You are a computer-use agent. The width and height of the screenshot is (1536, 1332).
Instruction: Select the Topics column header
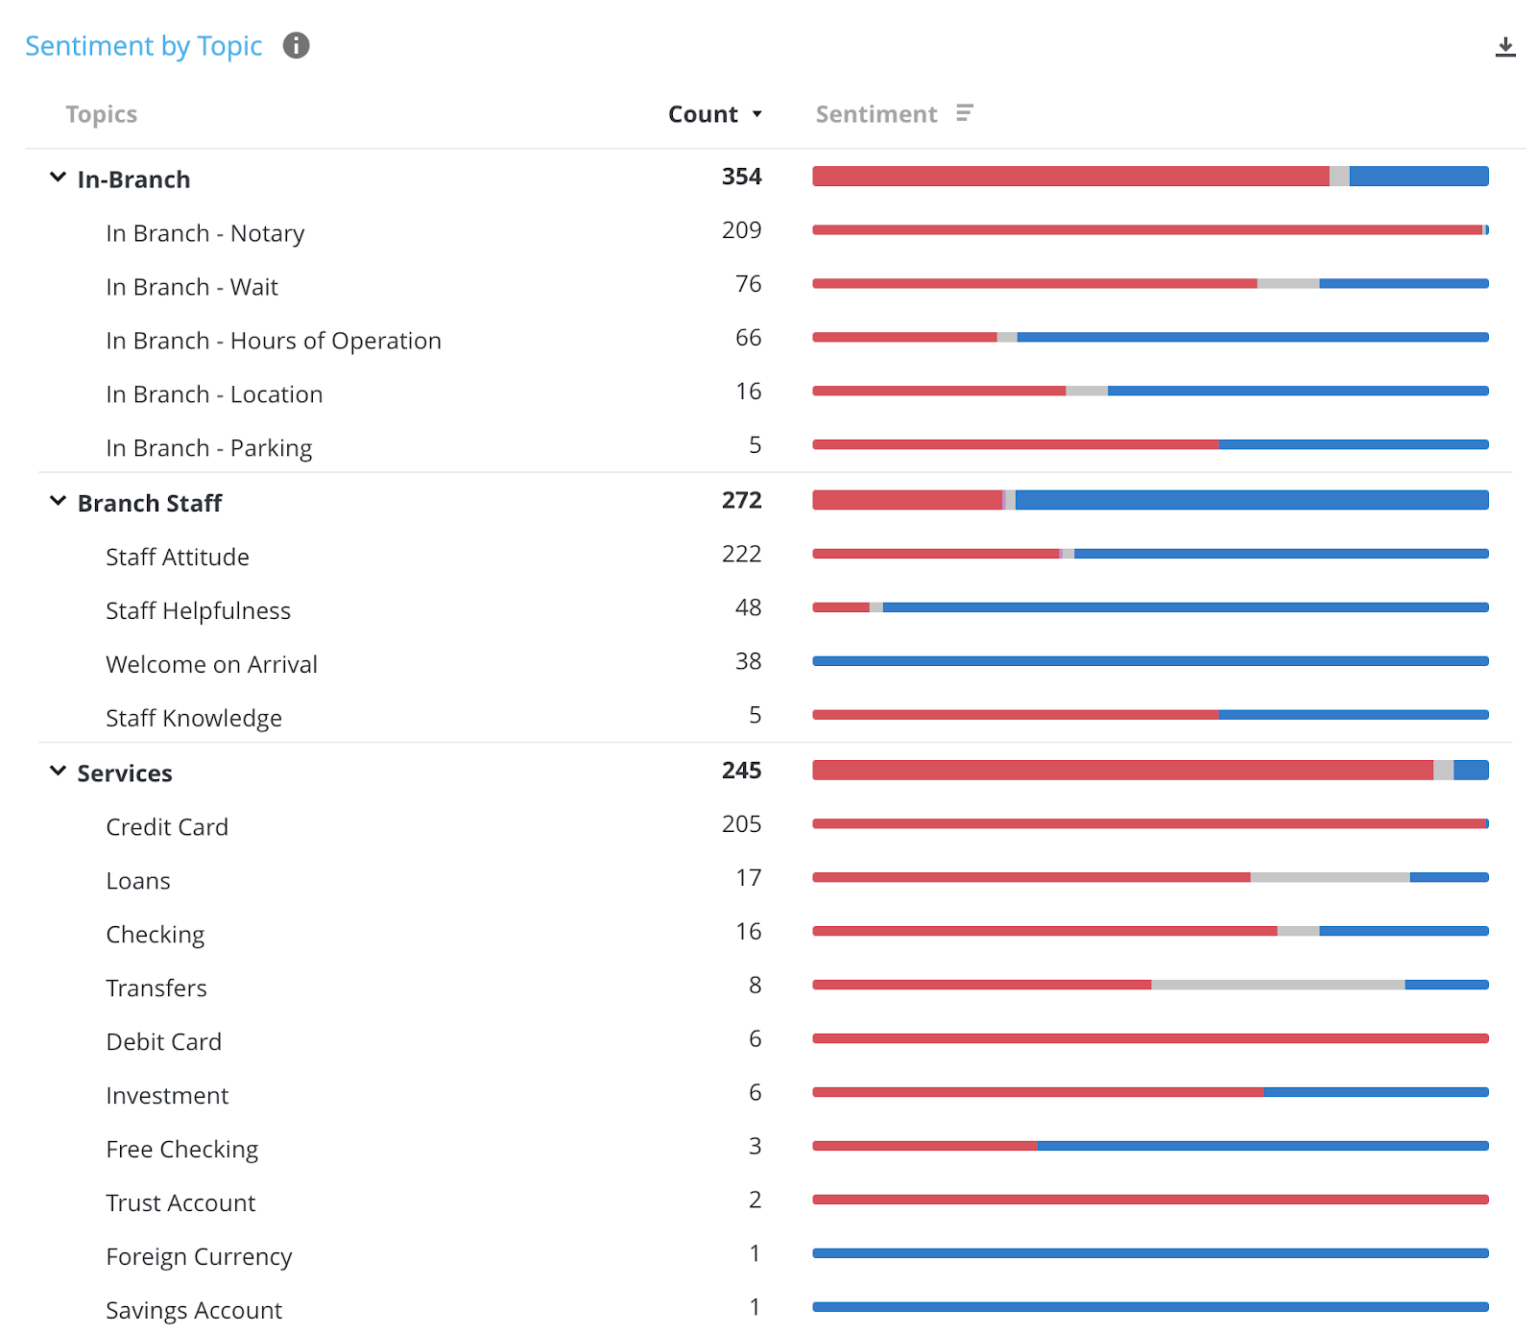point(101,113)
